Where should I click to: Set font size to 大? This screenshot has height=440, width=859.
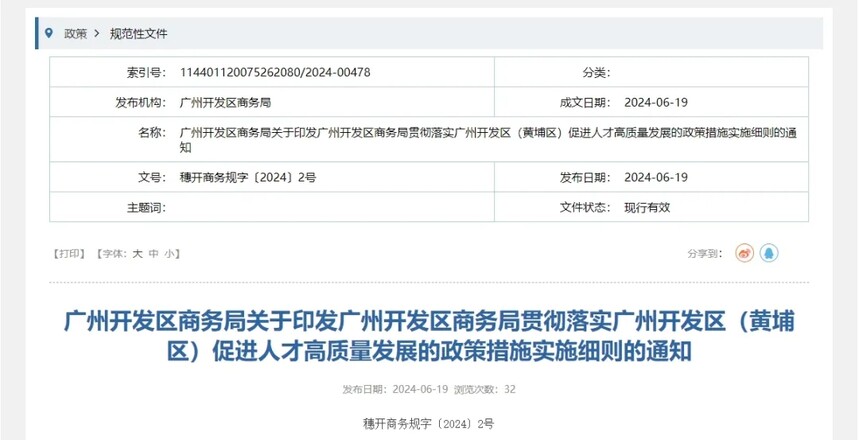[x=138, y=254]
